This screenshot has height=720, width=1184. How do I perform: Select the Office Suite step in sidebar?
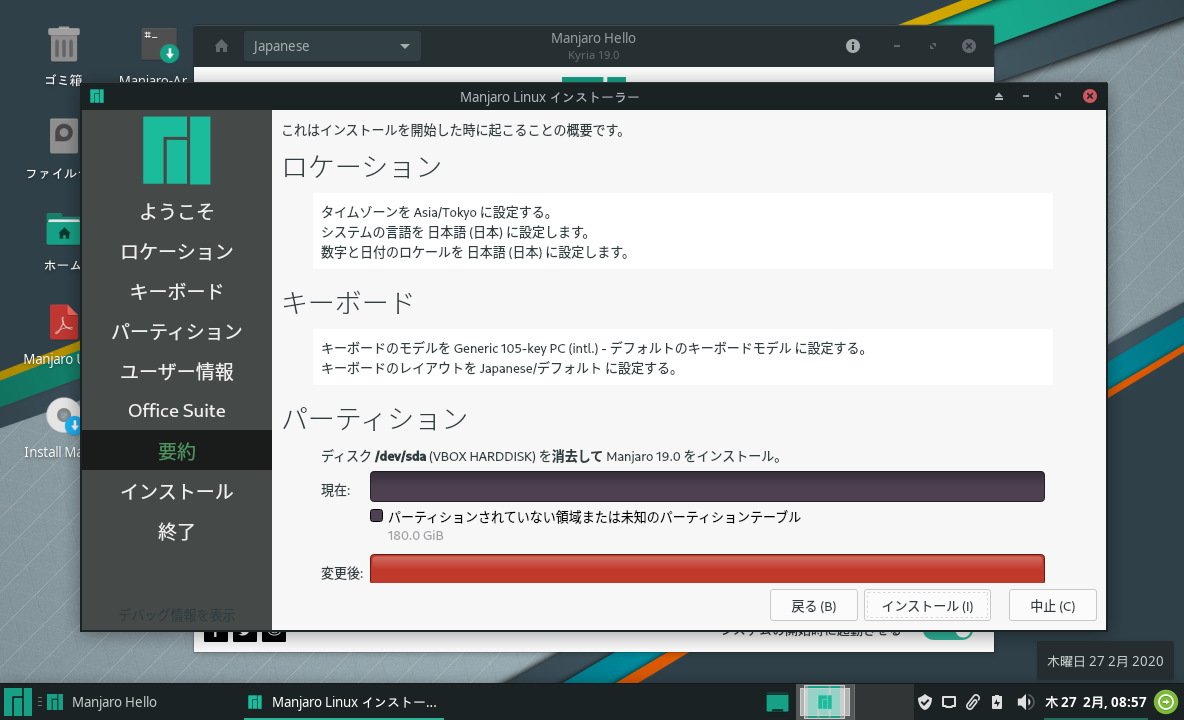(177, 411)
